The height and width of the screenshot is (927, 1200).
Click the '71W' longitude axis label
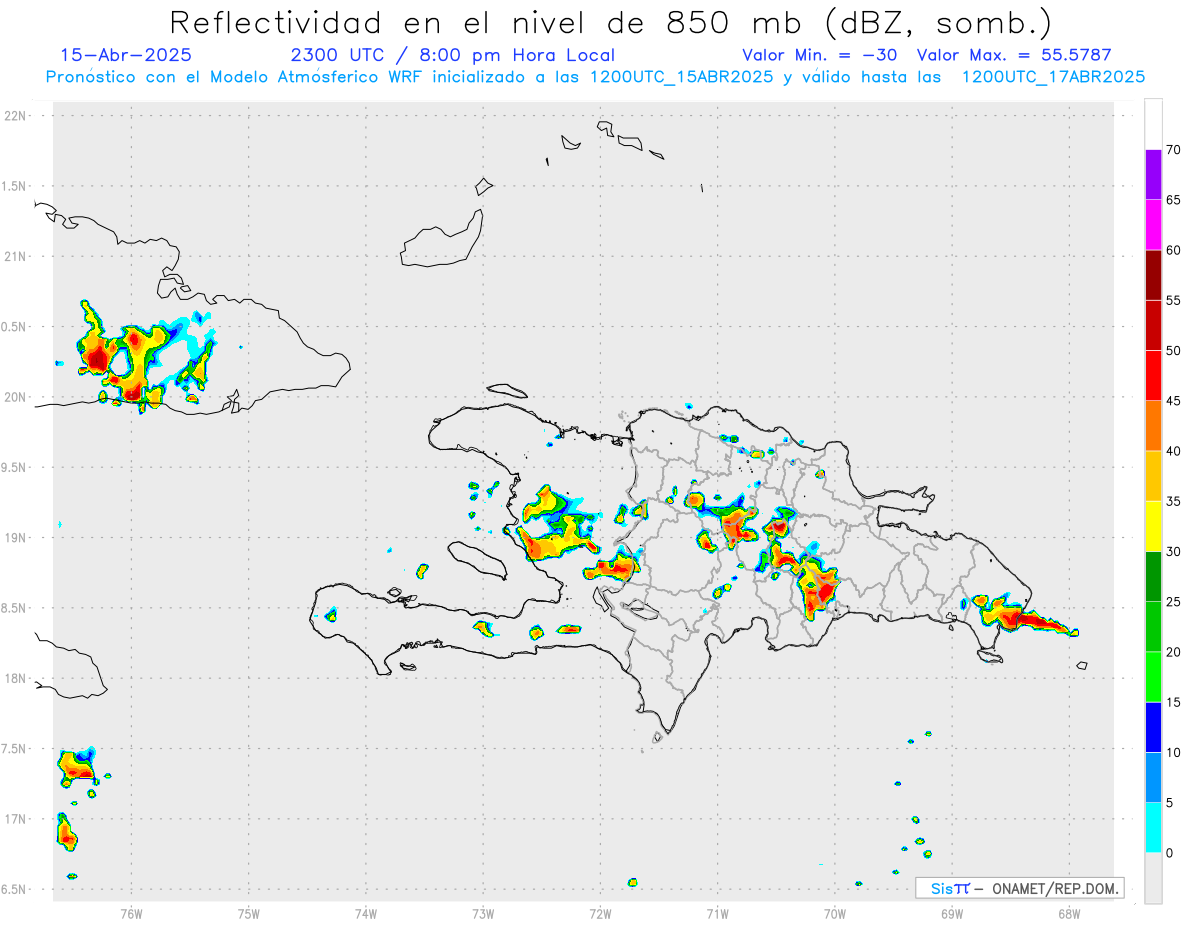[717, 912]
